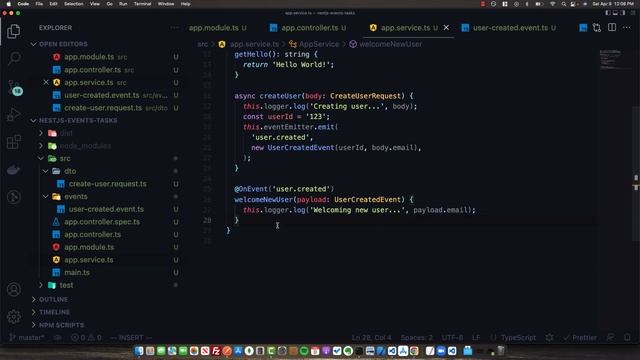Open the Selection menu

(x=74, y=4)
